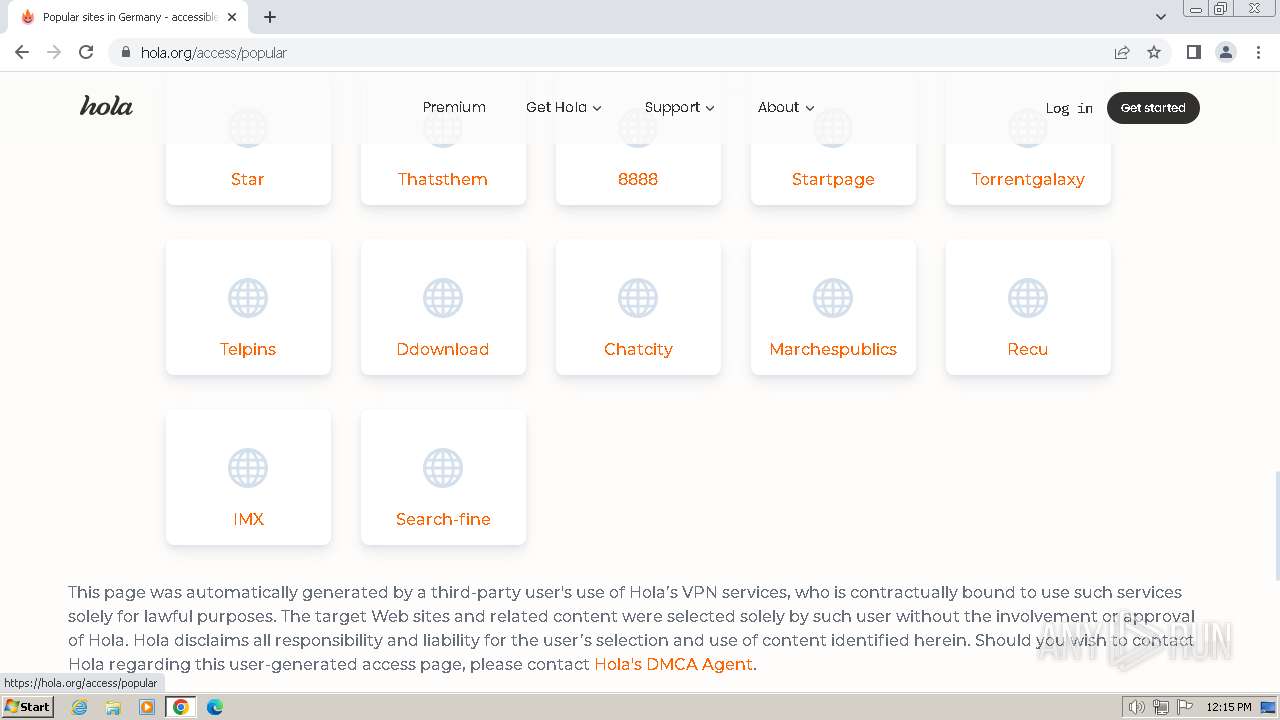This screenshot has width=1280, height=720.
Task: Click the Get started button
Action: pos(1153,108)
